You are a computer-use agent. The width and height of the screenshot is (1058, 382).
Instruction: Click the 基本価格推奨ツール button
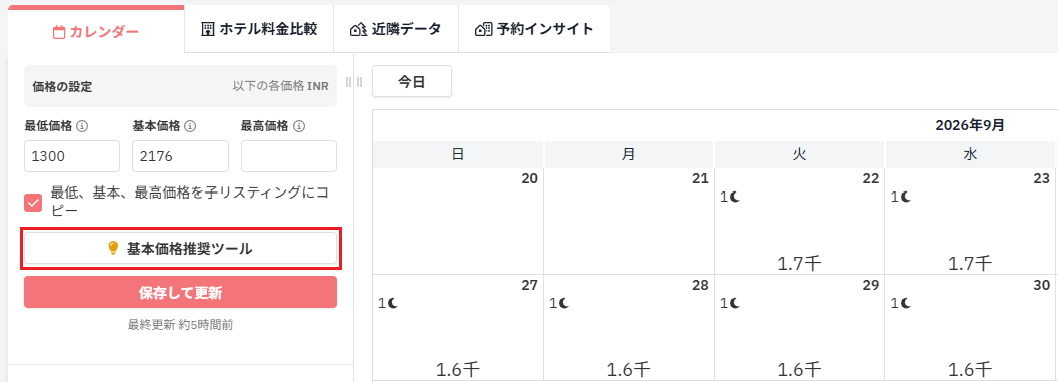pos(180,249)
